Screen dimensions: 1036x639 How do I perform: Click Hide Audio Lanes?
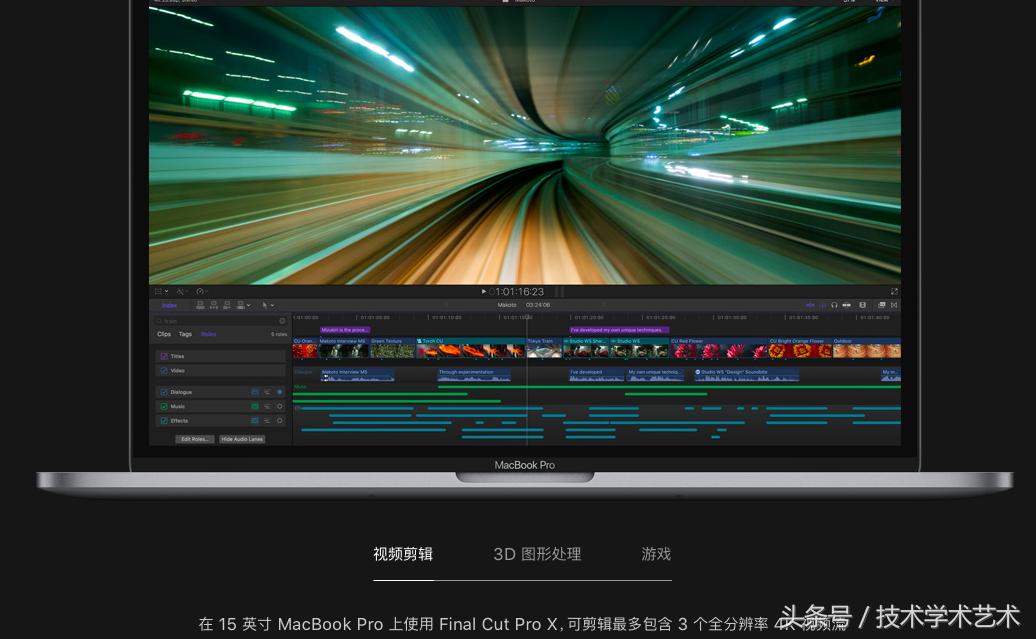[x=241, y=438]
